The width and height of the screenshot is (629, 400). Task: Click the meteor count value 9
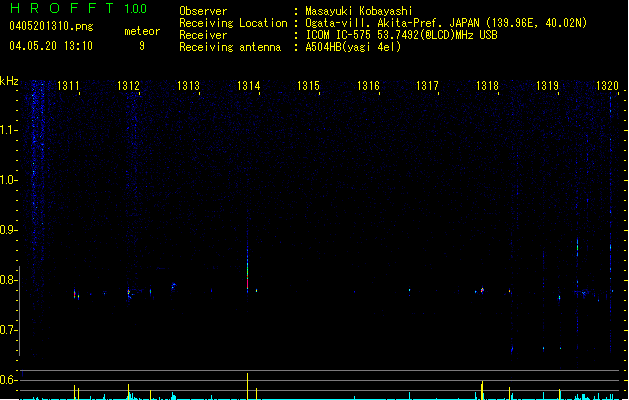click(142, 46)
